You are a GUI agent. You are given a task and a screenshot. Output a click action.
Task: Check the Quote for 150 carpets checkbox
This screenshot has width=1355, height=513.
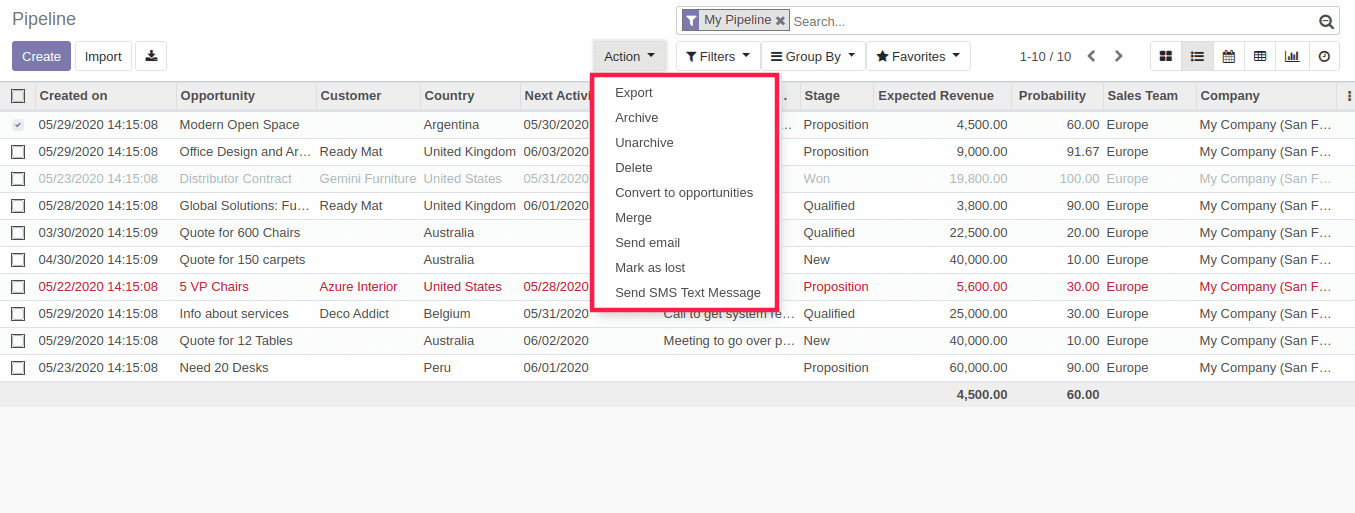pos(18,260)
